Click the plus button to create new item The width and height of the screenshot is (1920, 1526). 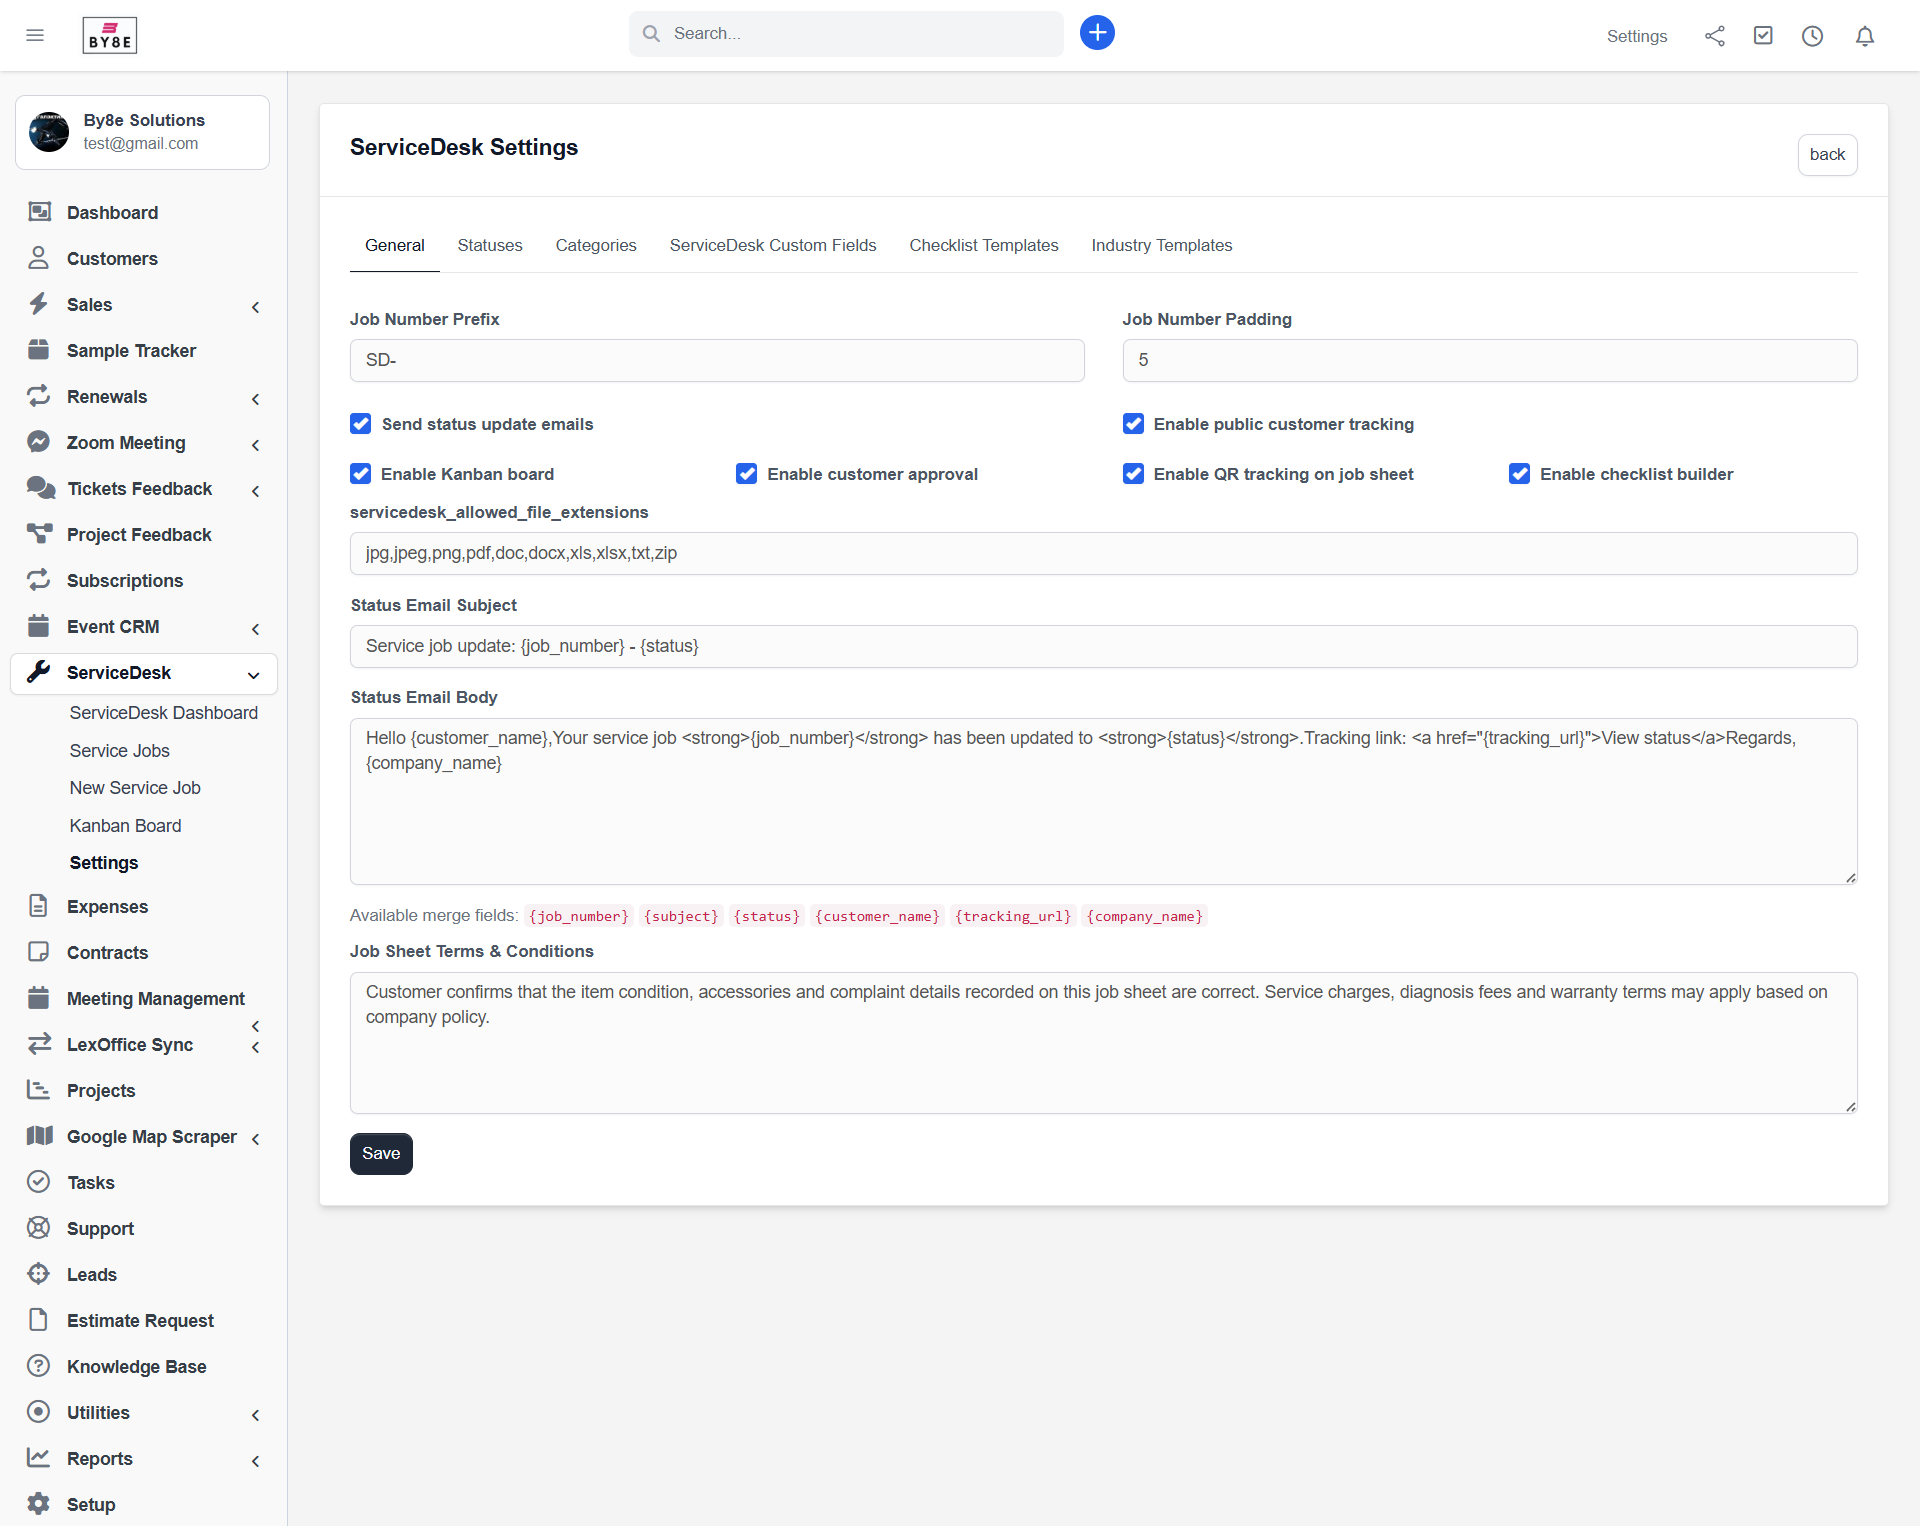tap(1097, 32)
